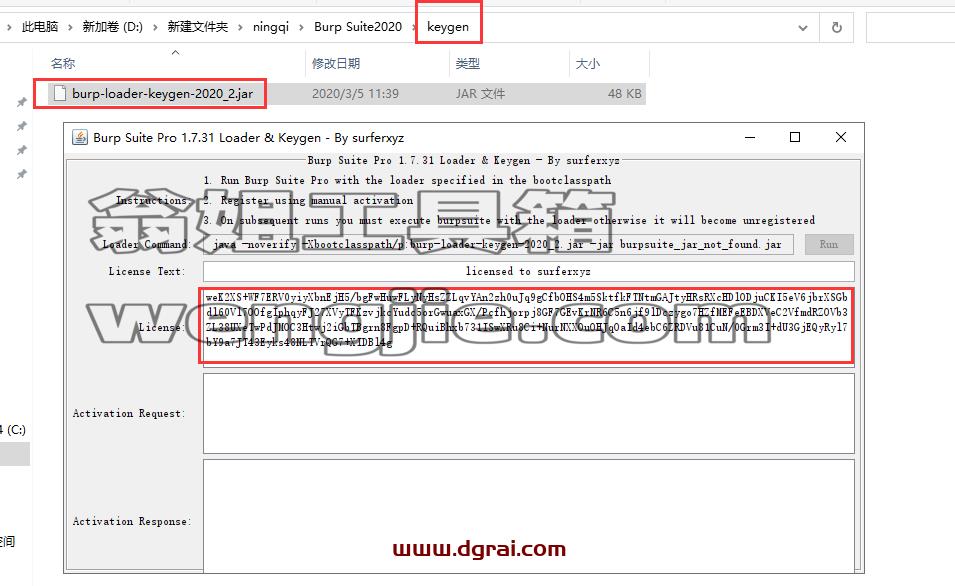Minimize the Burp Suite keygen window
This screenshot has height=586, width=955.
(750, 138)
